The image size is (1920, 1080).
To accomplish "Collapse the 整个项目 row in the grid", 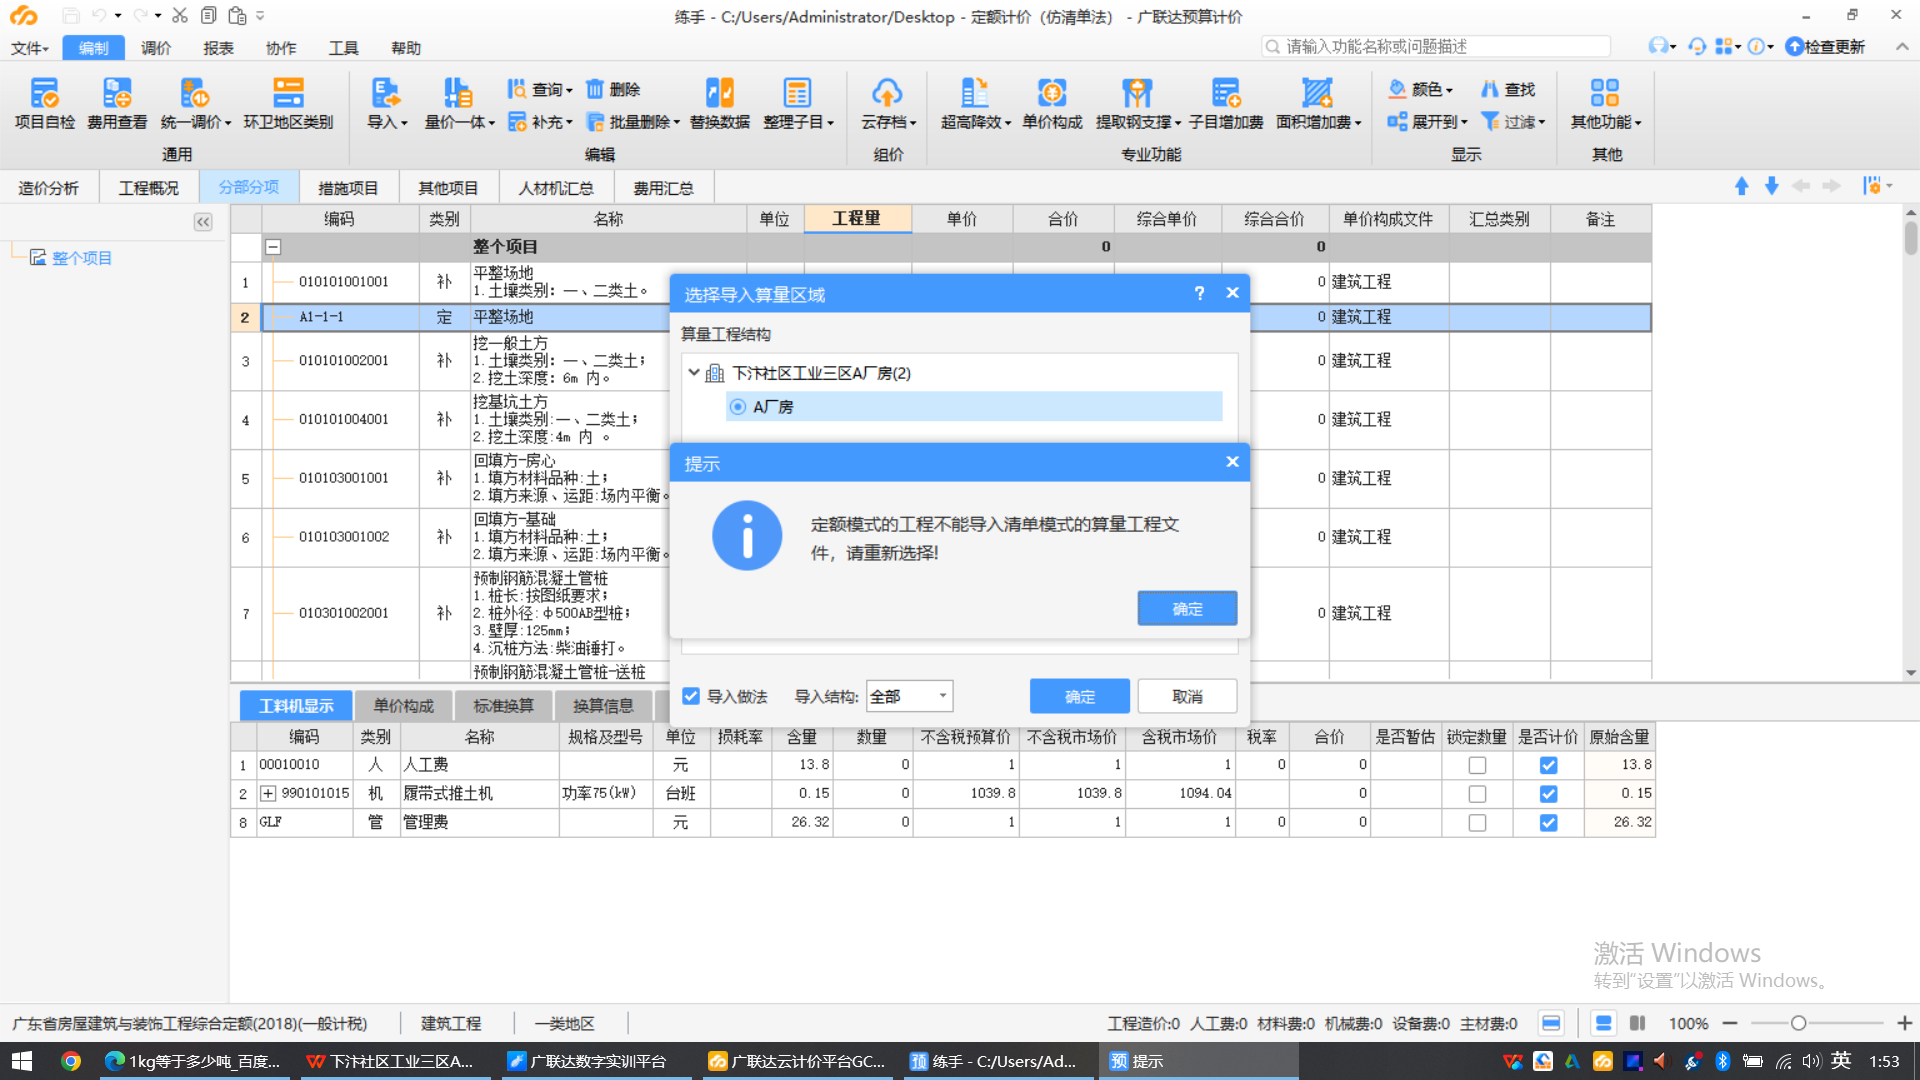I will pos(273,247).
